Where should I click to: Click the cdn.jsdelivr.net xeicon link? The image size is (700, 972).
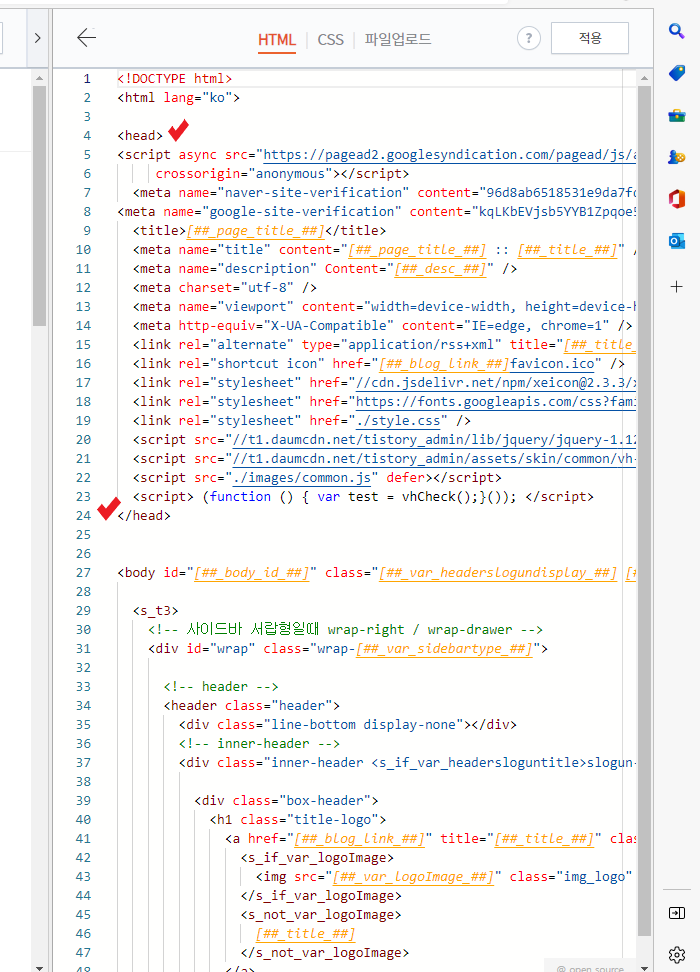click(495, 383)
